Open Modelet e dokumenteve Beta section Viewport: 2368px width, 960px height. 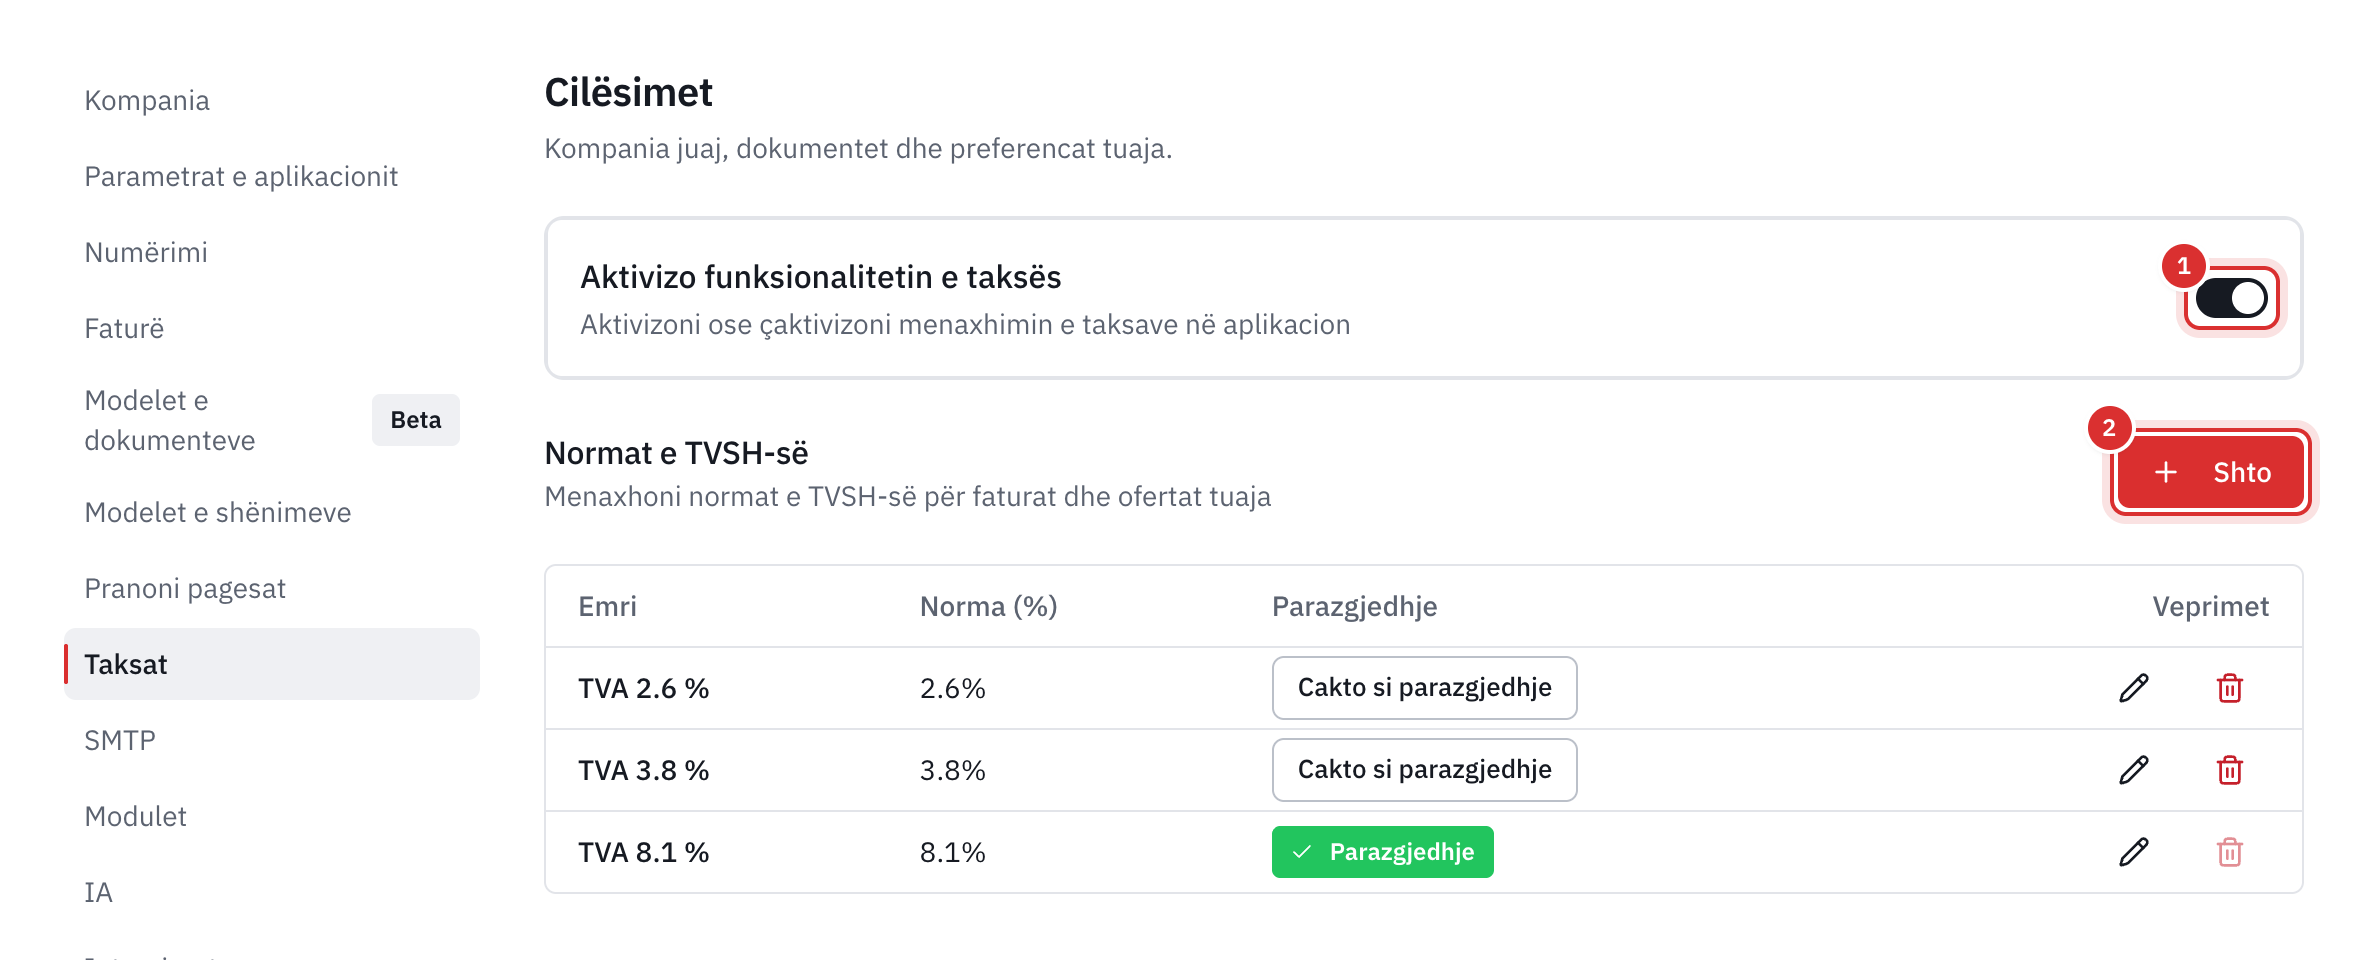pyautogui.click(x=272, y=420)
